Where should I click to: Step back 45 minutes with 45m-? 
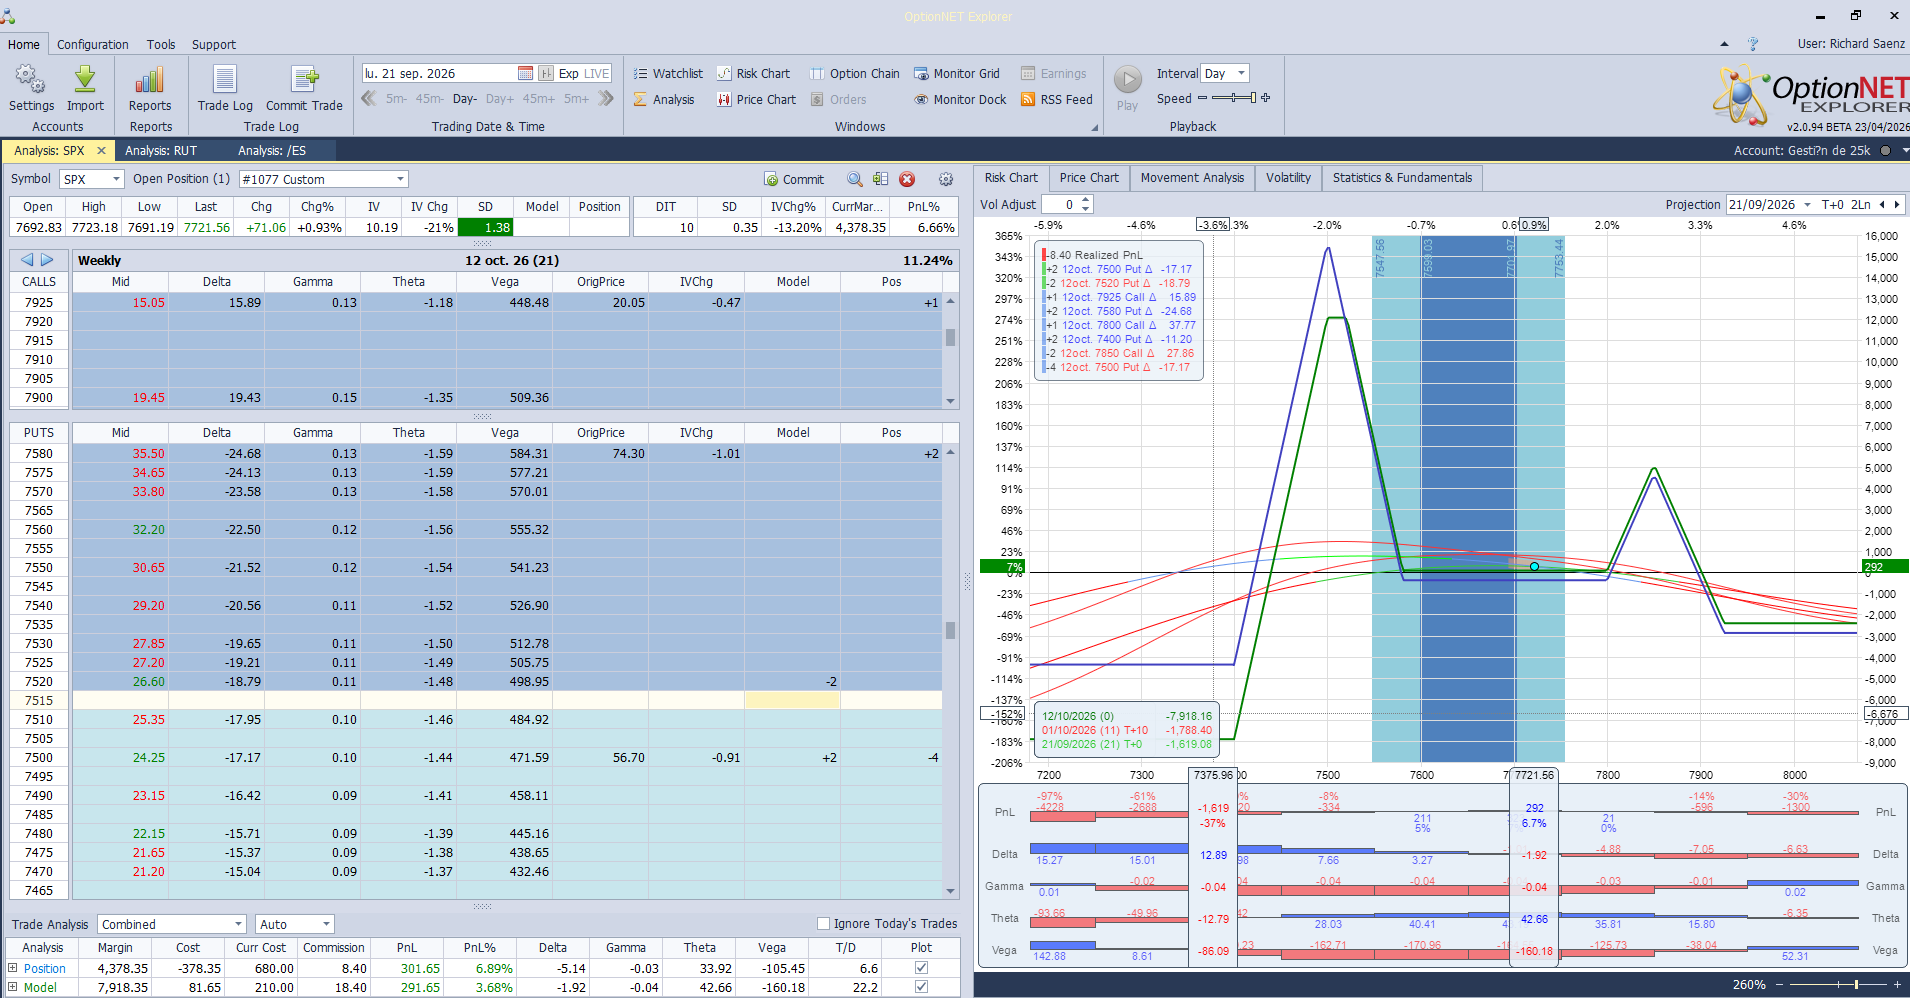430,99
